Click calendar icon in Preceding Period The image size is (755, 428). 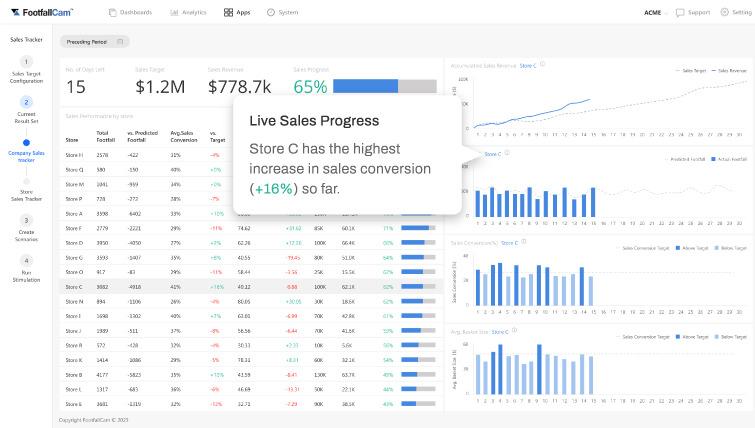[x=120, y=42]
